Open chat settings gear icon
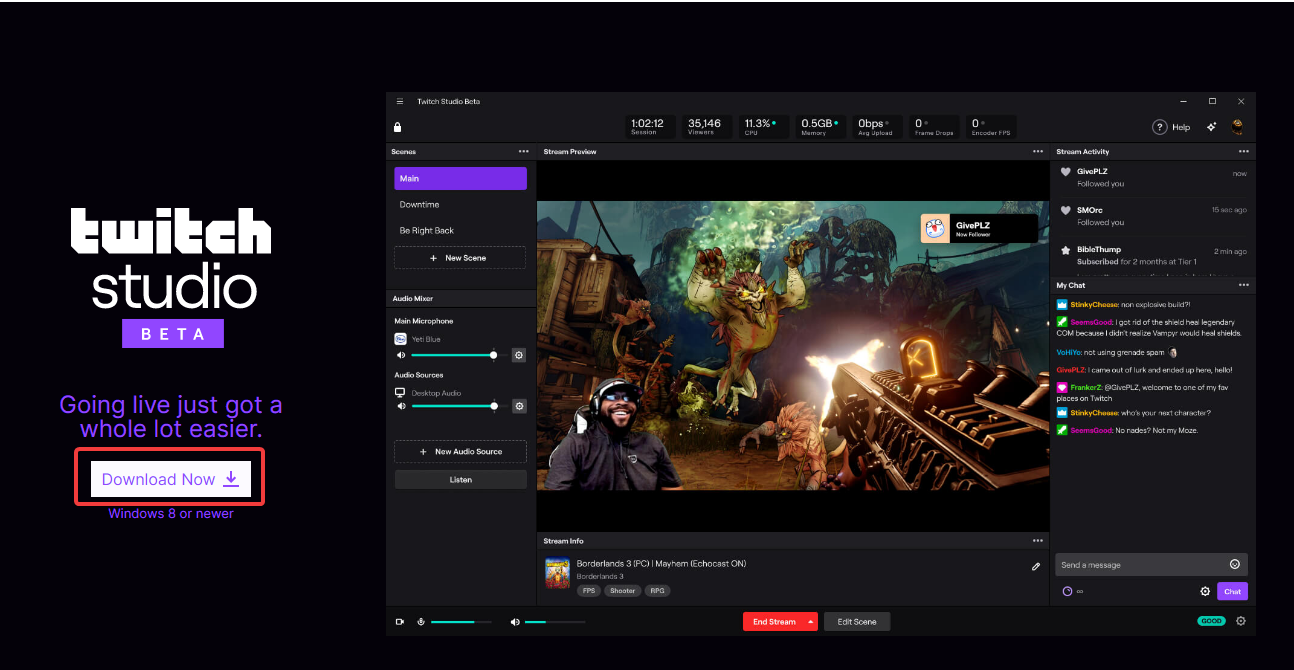This screenshot has height=670, width=1294. coord(1205,591)
